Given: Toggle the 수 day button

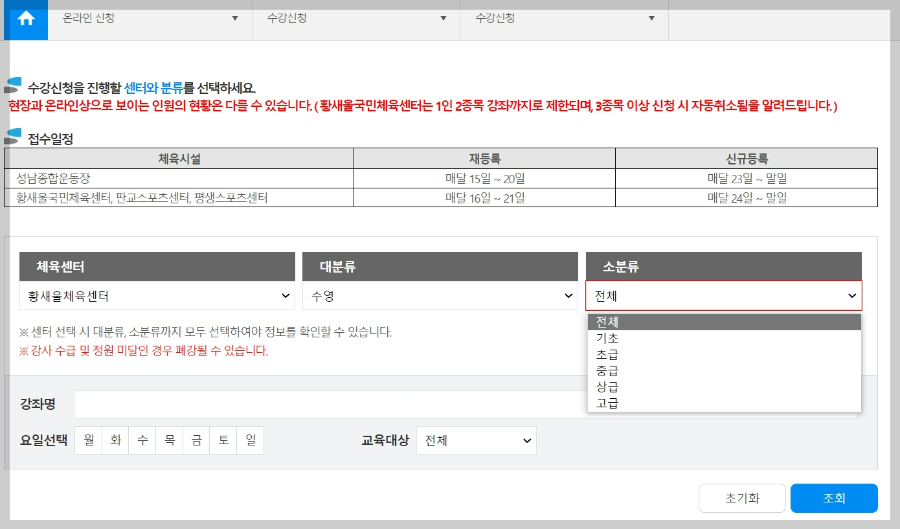Looking at the screenshot, I should (142, 441).
